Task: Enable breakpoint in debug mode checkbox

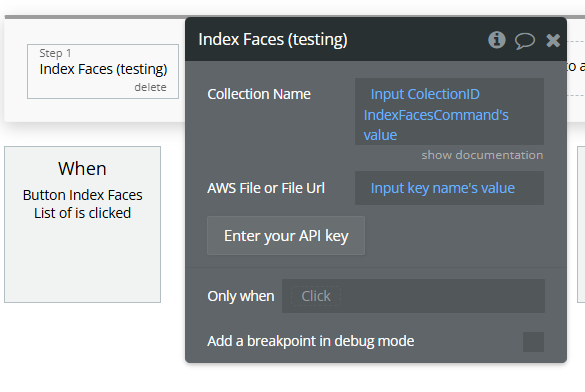Action: (x=533, y=342)
